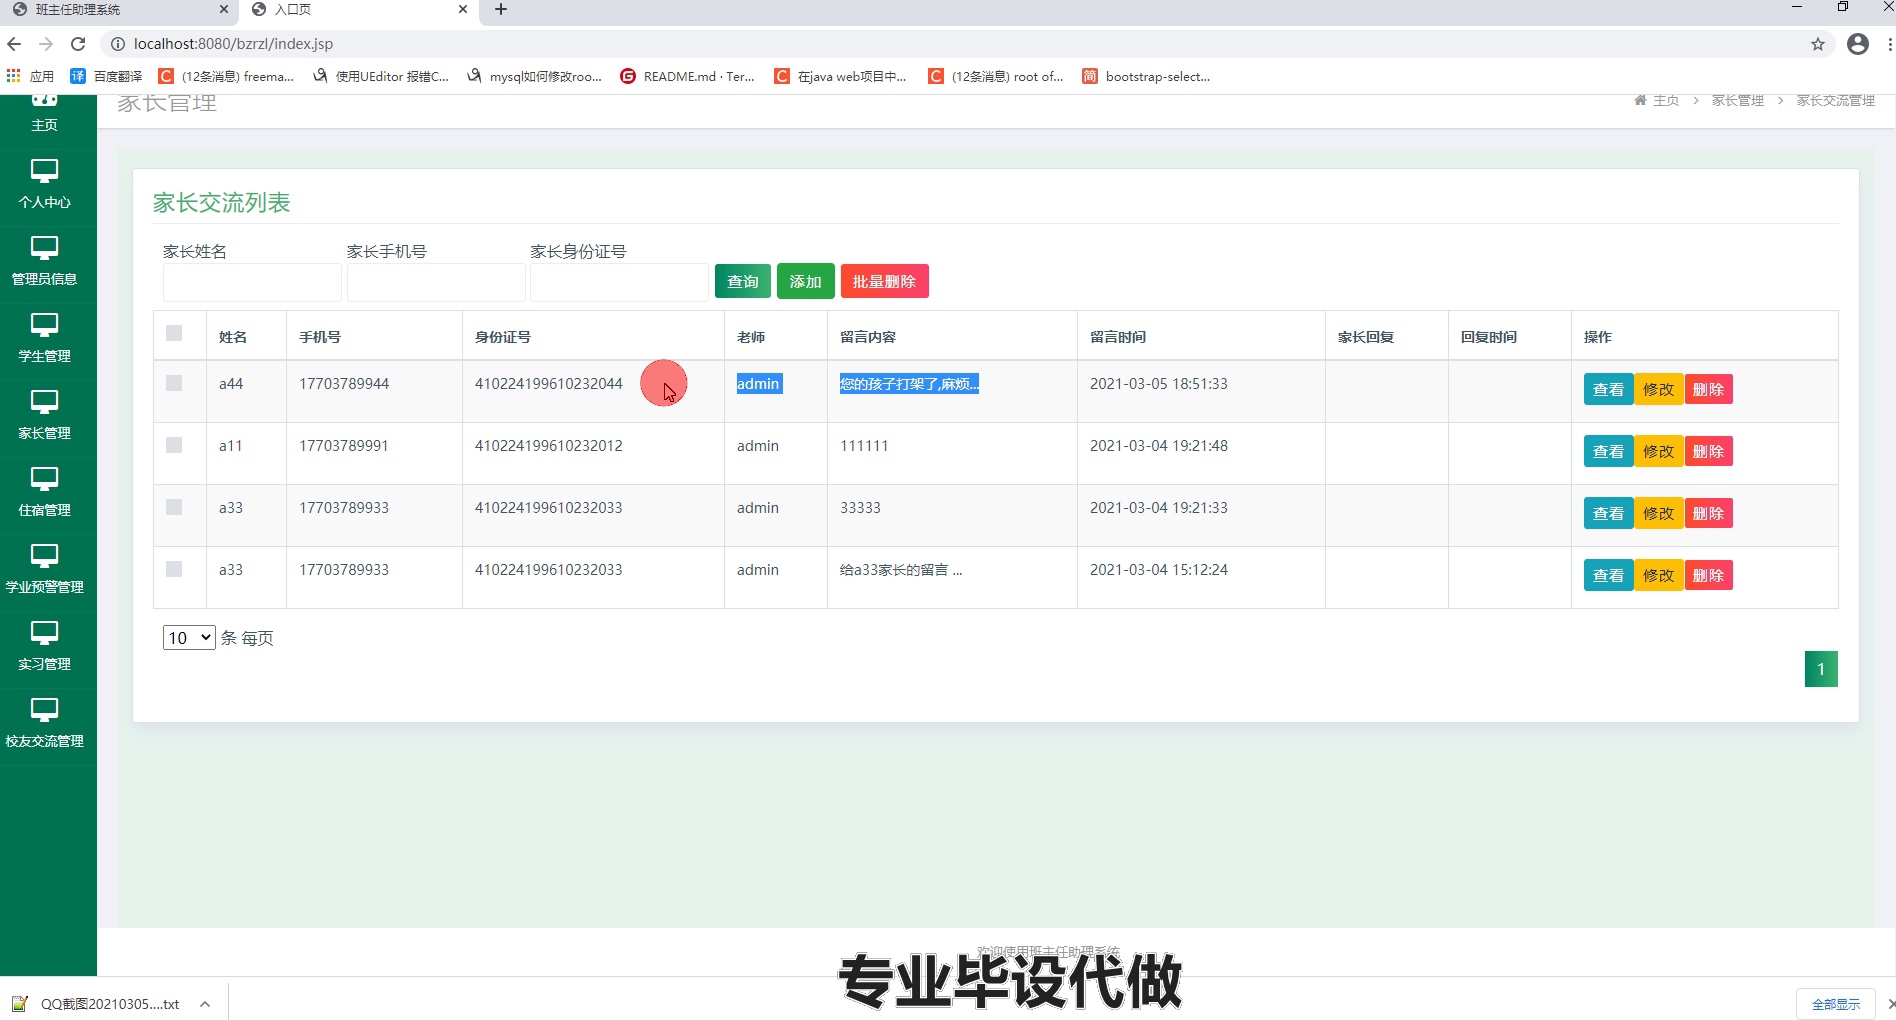Viewport: 1896px width, 1020px height.
Task: Open the downloaded QQ截图 file dropdown arrow
Action: tap(205, 1004)
